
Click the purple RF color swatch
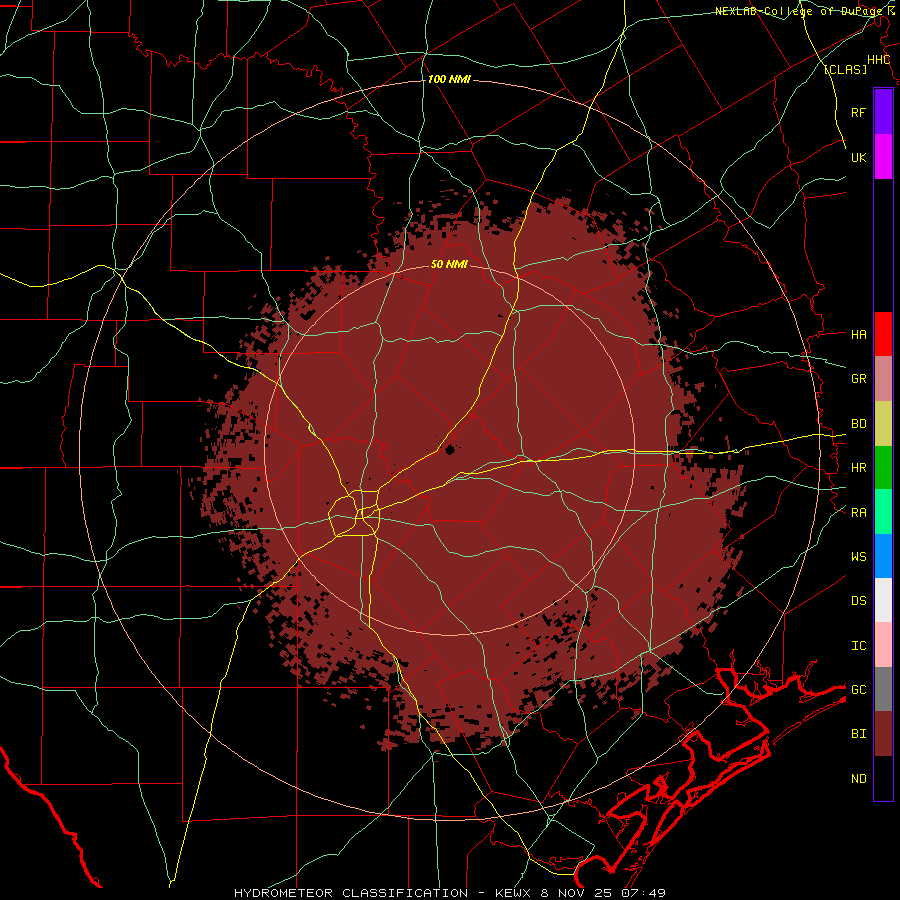[883, 112]
